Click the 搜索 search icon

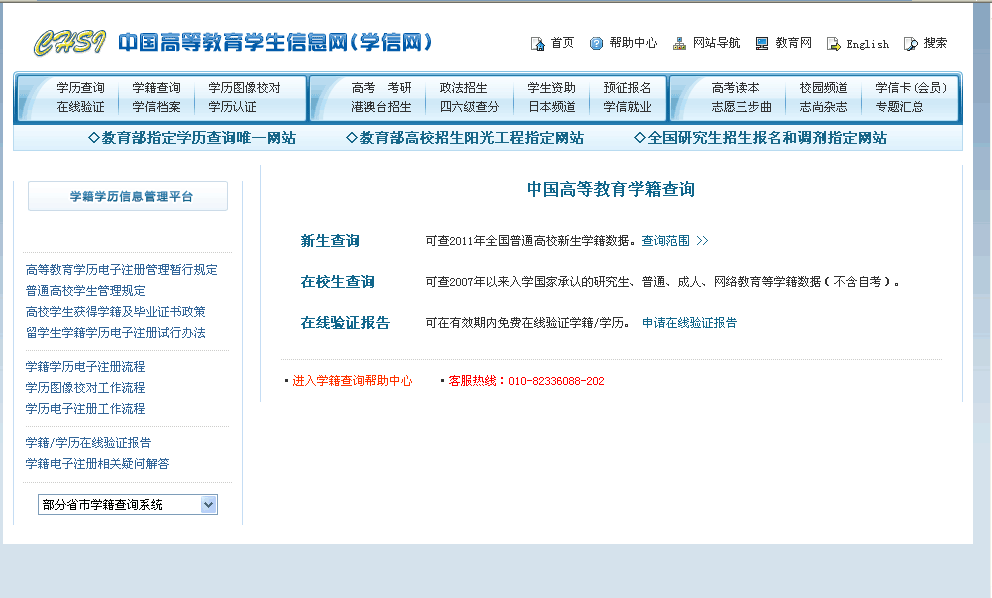coord(910,44)
